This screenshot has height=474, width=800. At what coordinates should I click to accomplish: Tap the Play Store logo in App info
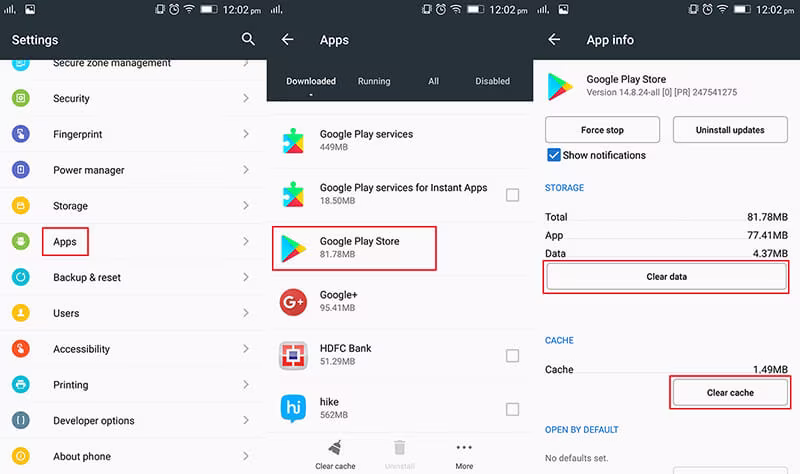(560, 86)
